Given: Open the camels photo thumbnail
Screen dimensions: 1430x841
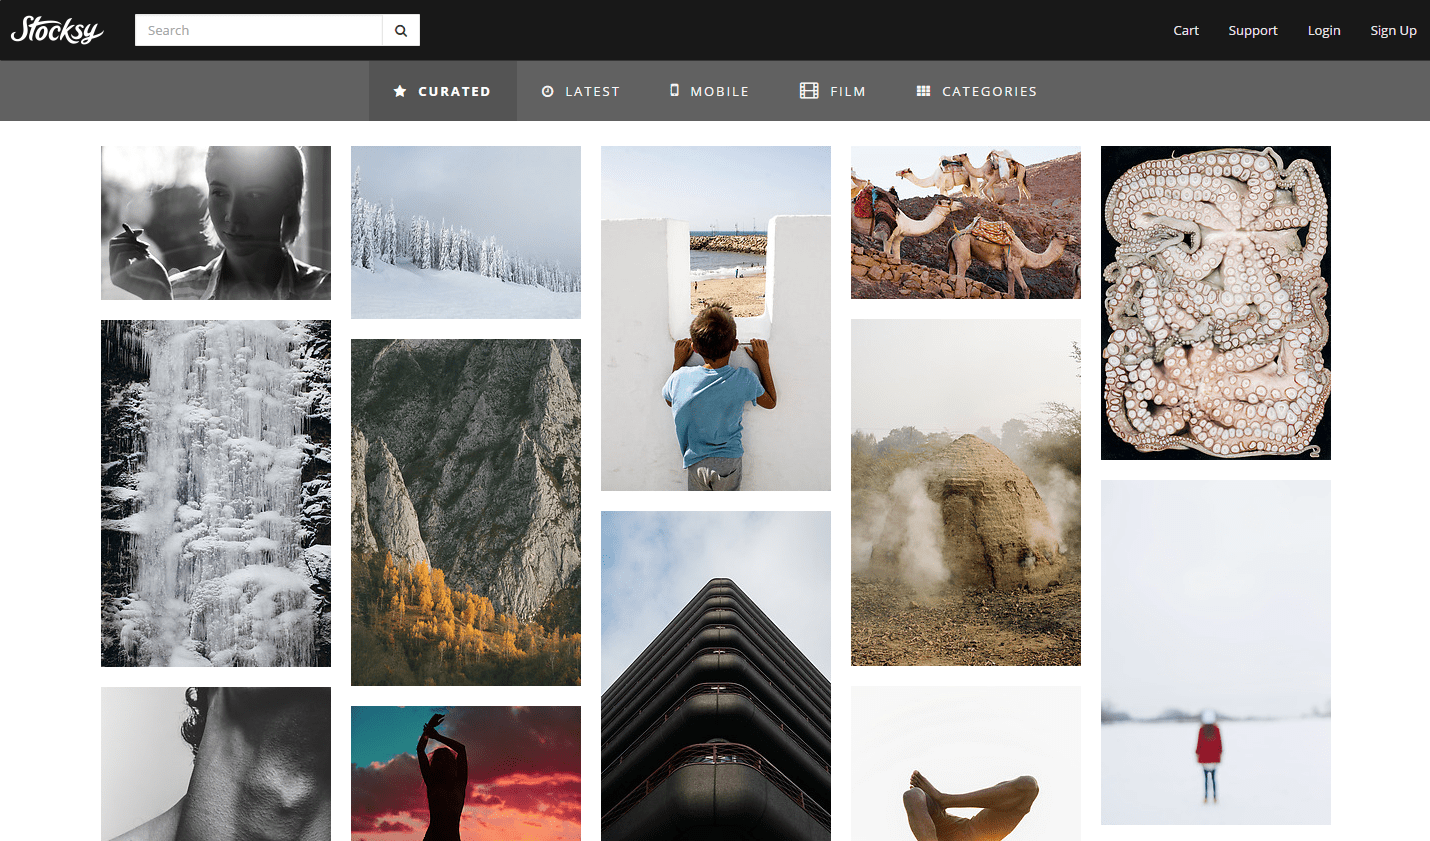Looking at the screenshot, I should coord(965,222).
